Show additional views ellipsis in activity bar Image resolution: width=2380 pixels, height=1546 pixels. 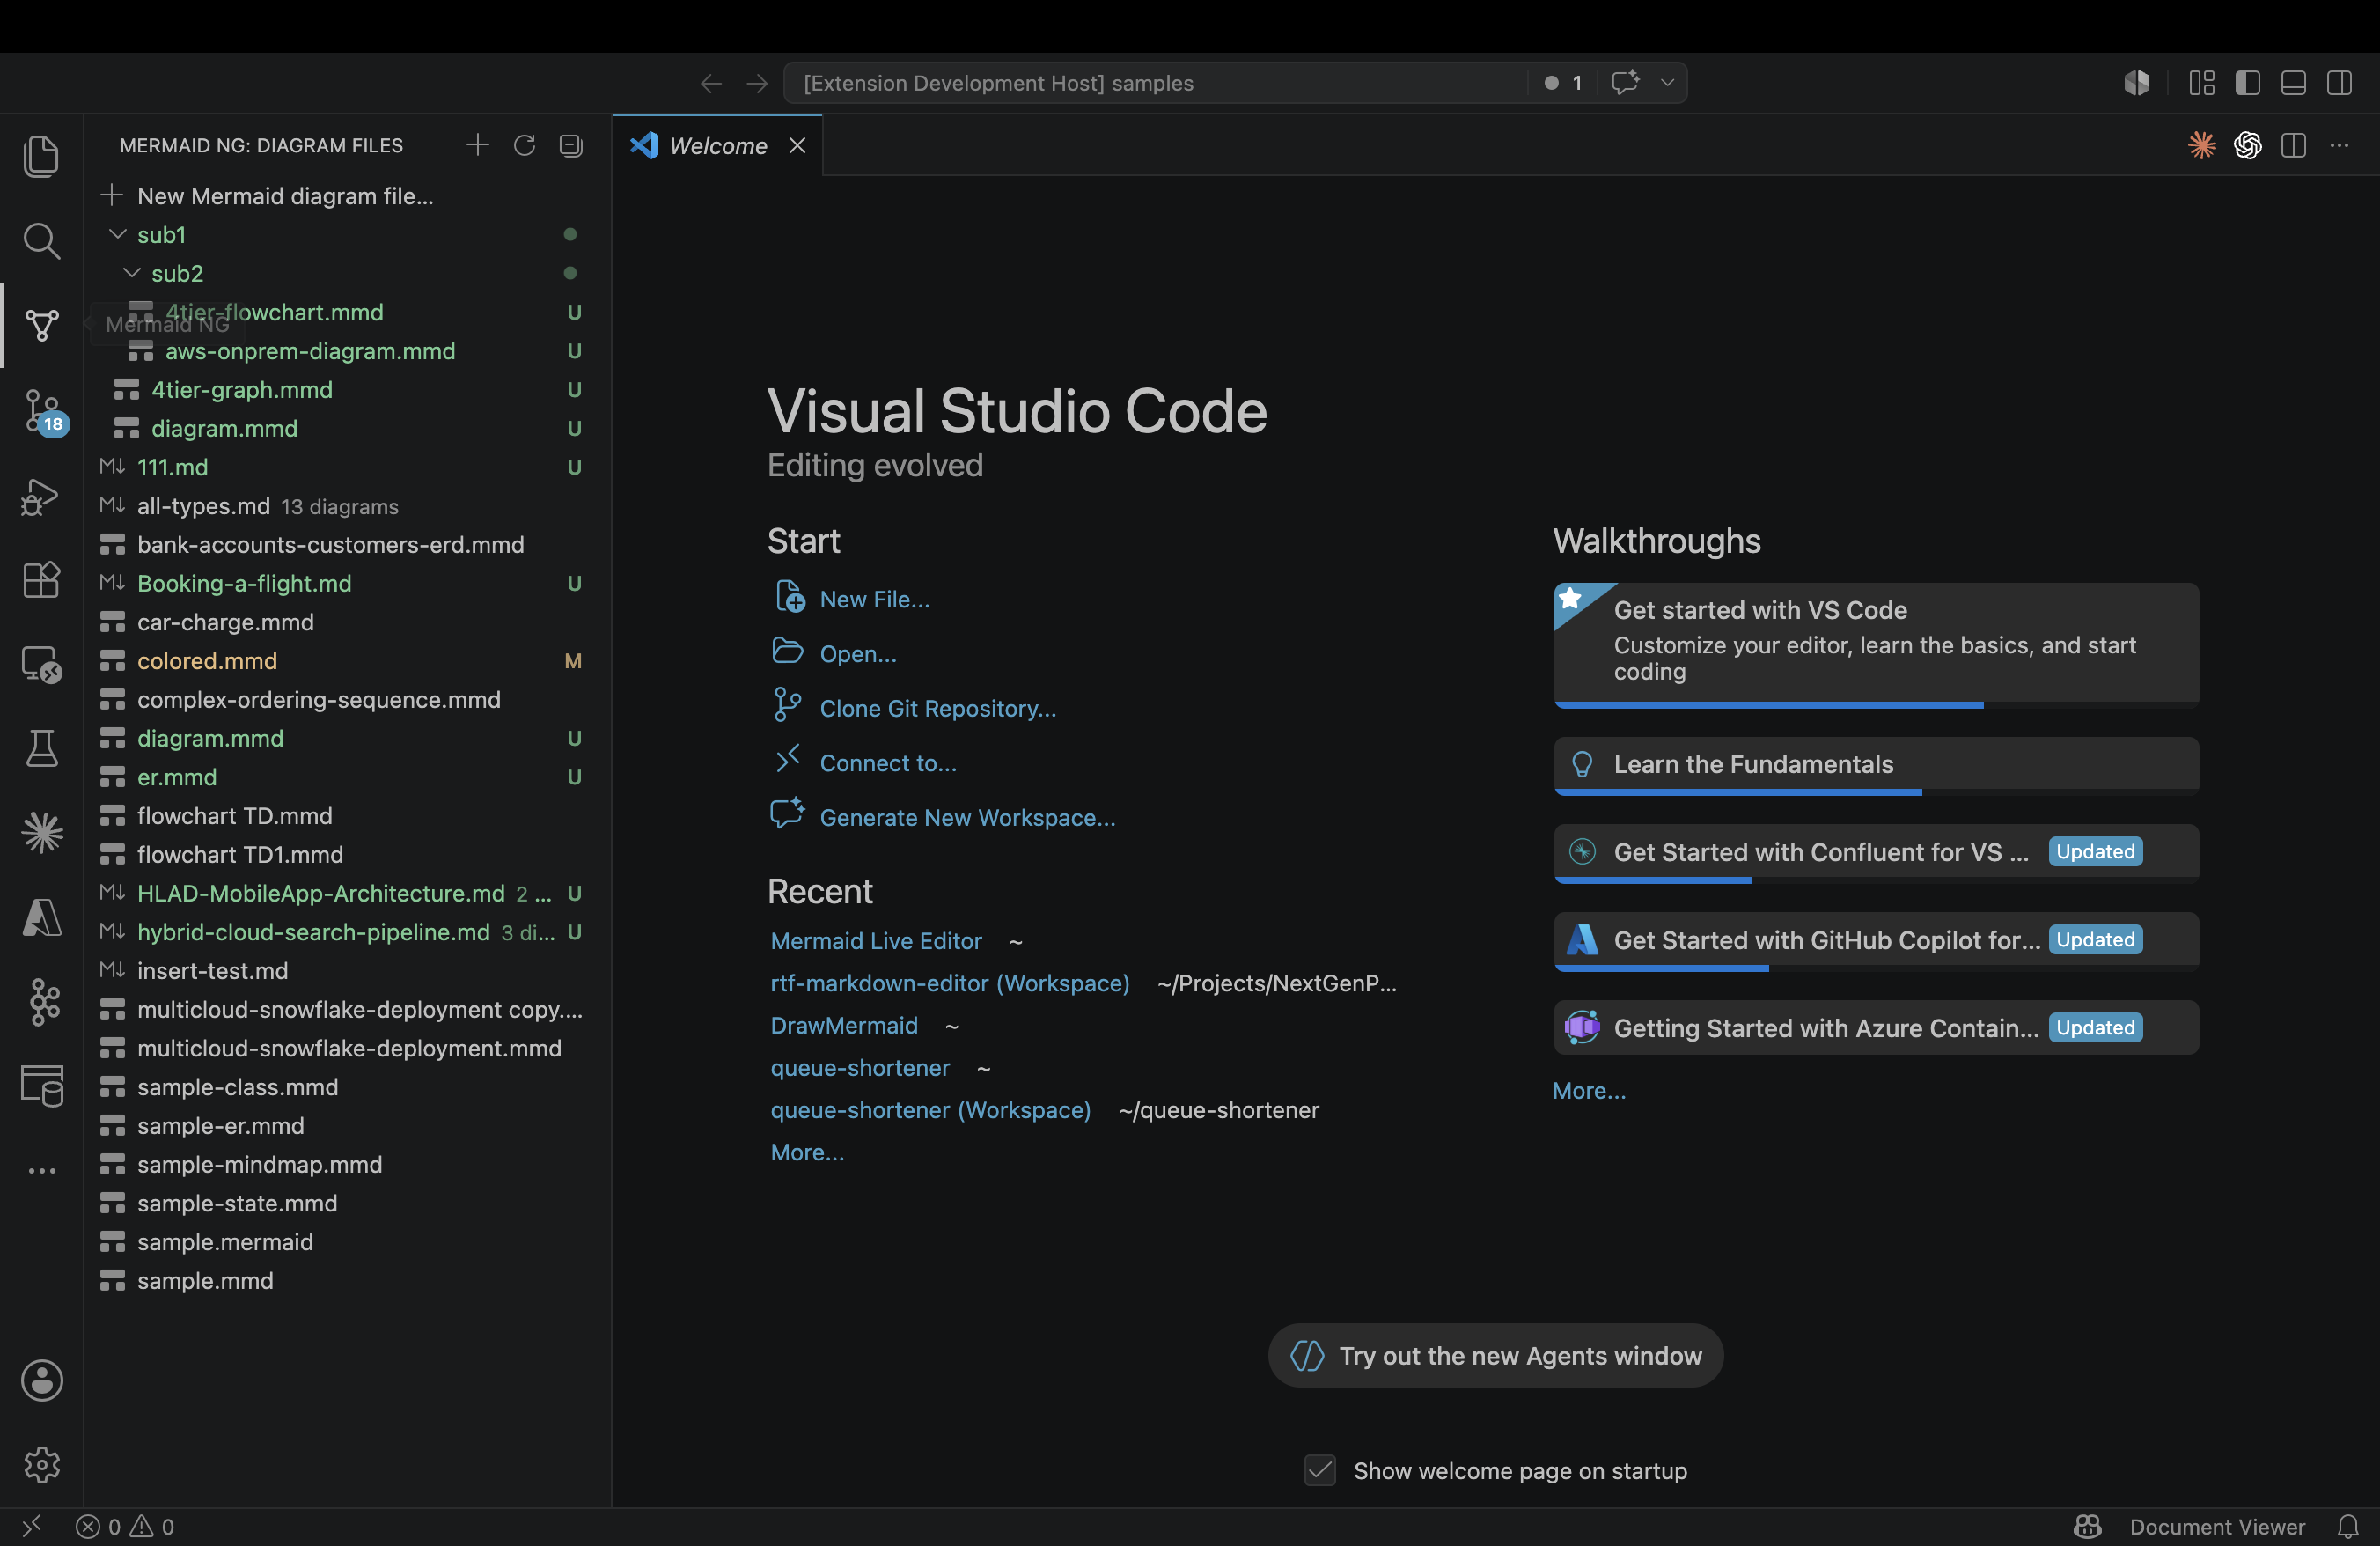pyautogui.click(x=41, y=1170)
